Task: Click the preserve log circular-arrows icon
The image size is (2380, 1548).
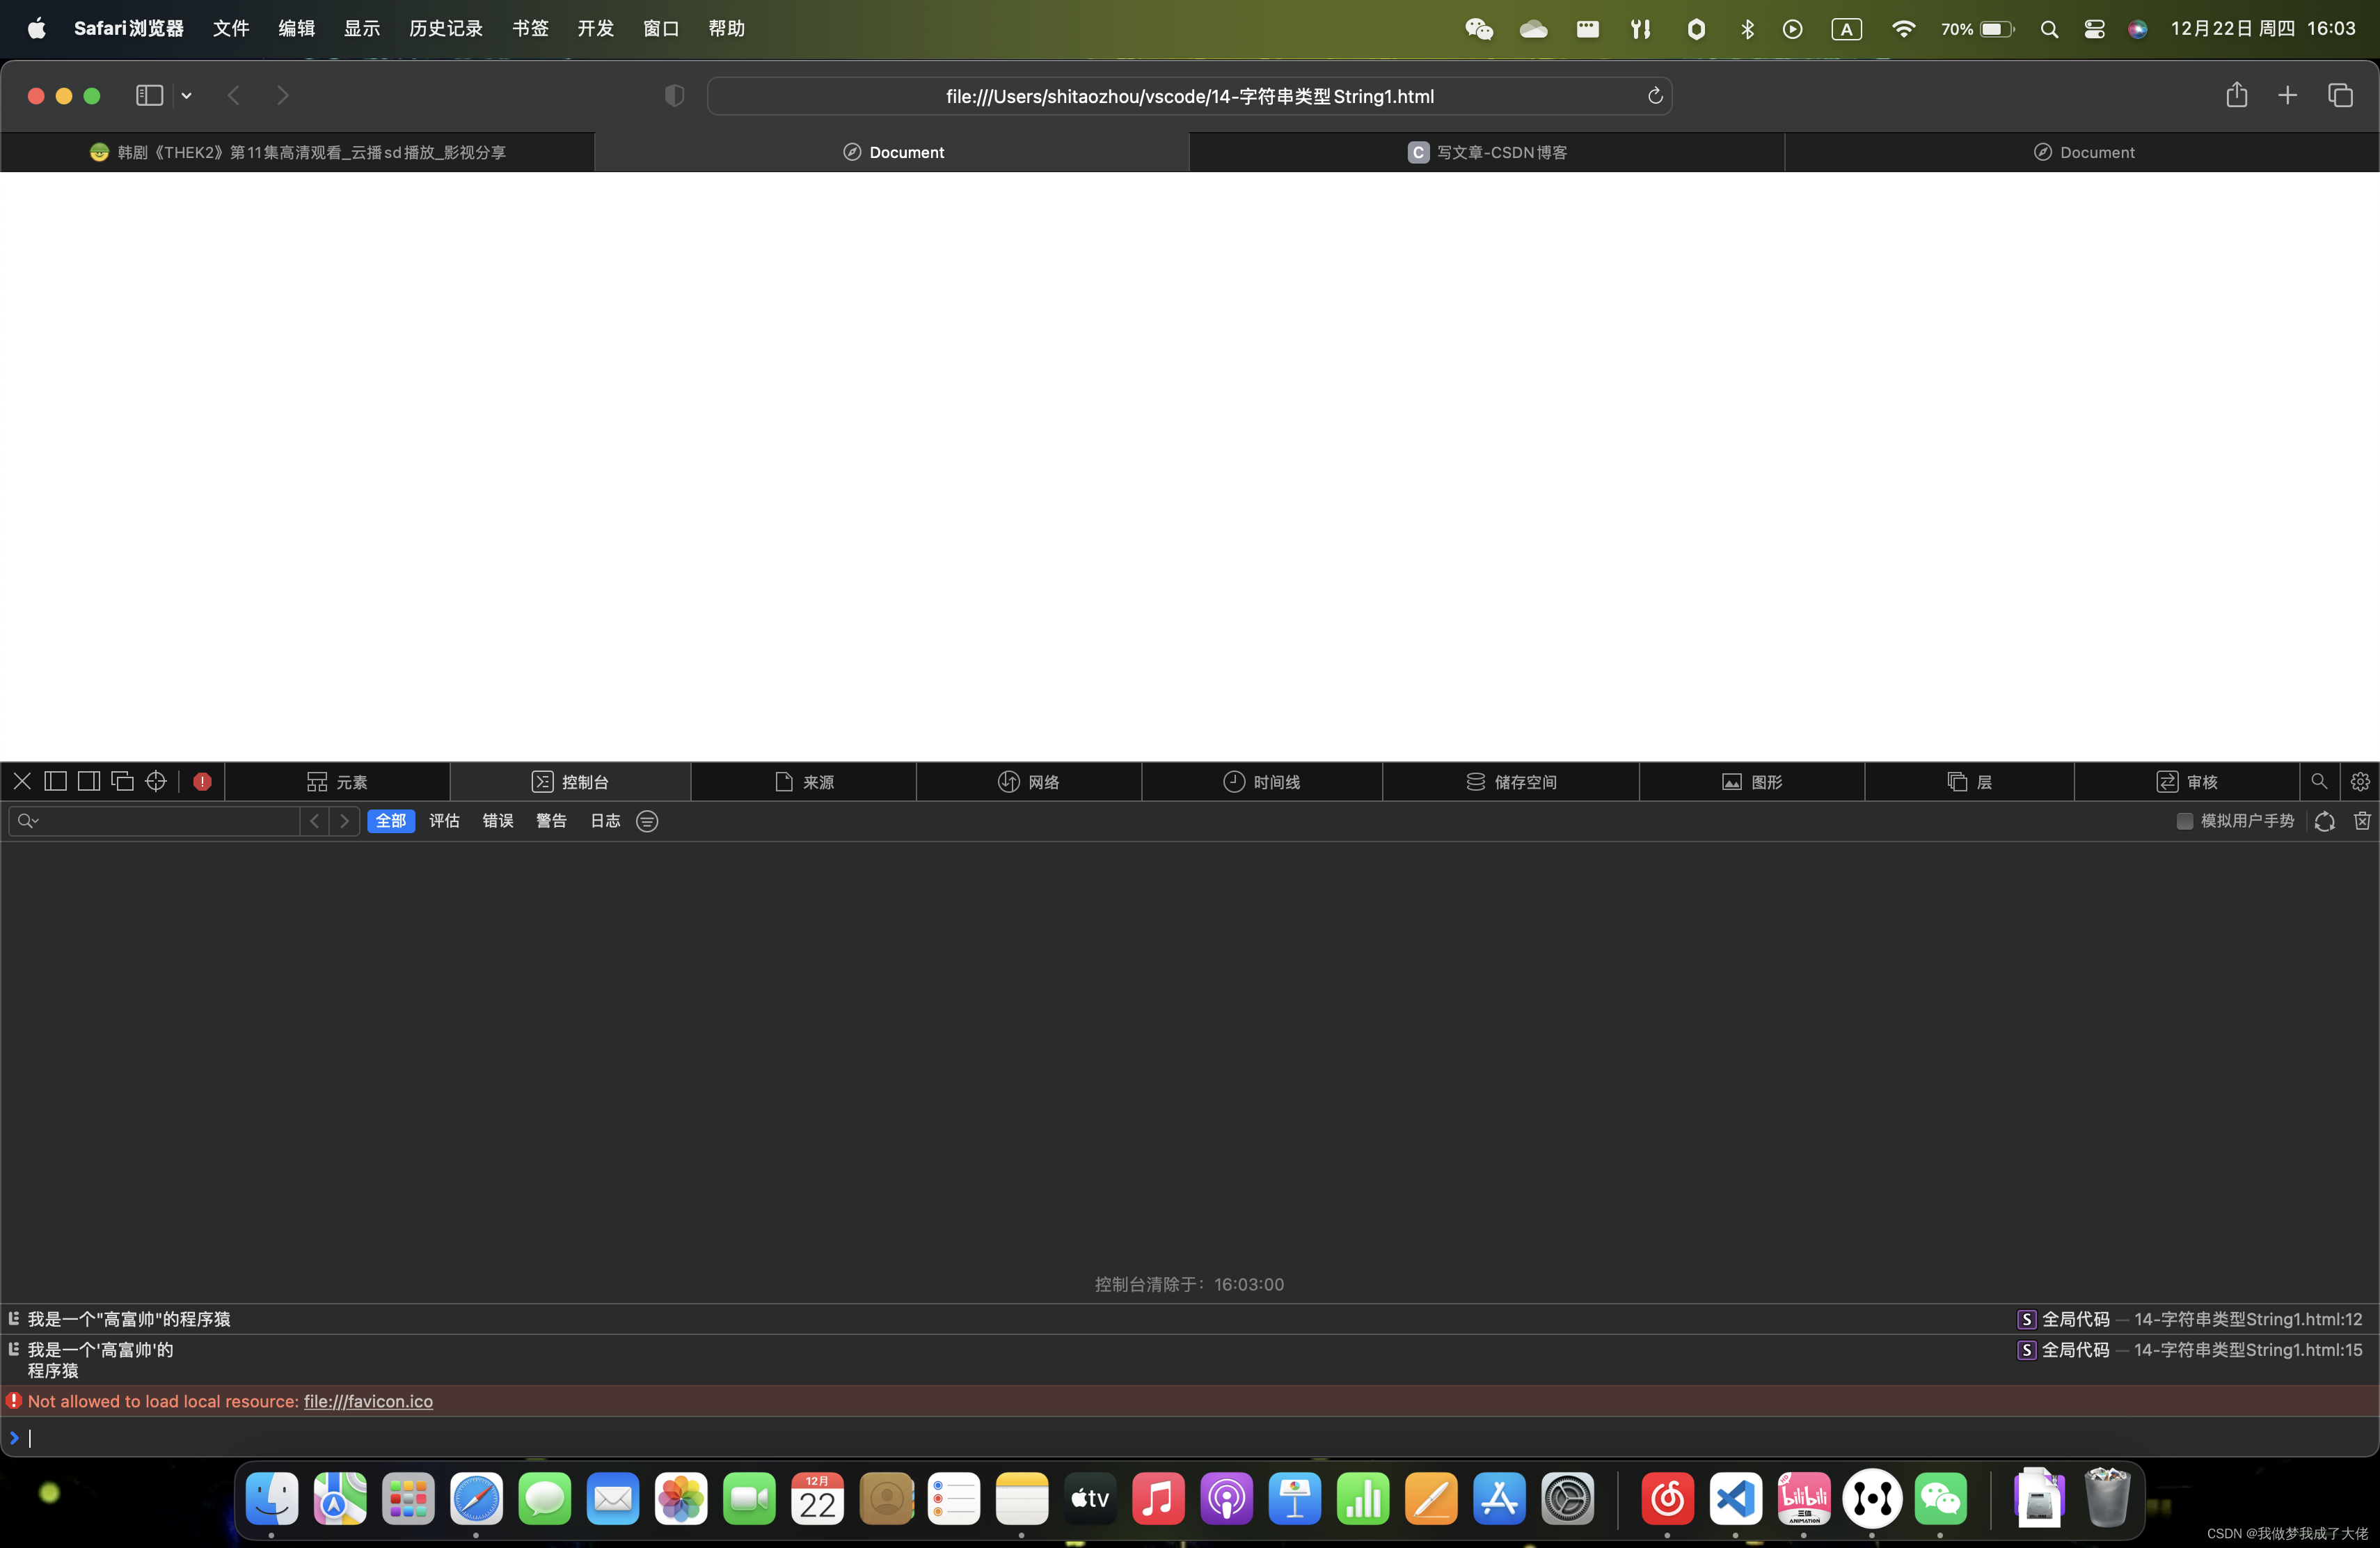Action: point(2325,821)
